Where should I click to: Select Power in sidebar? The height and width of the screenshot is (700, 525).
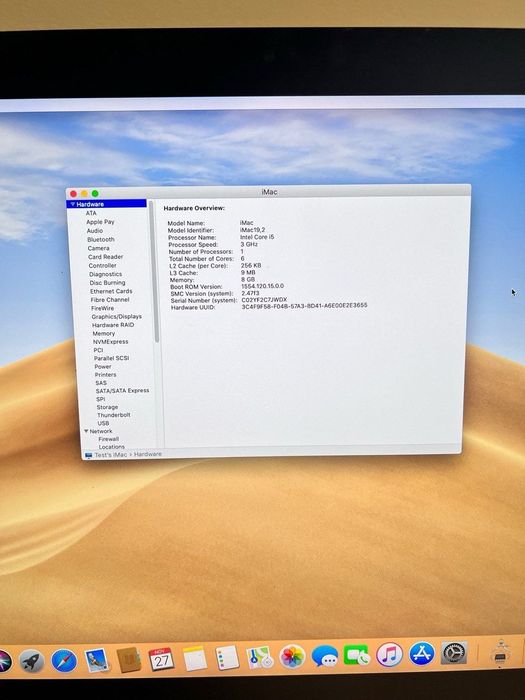103,367
